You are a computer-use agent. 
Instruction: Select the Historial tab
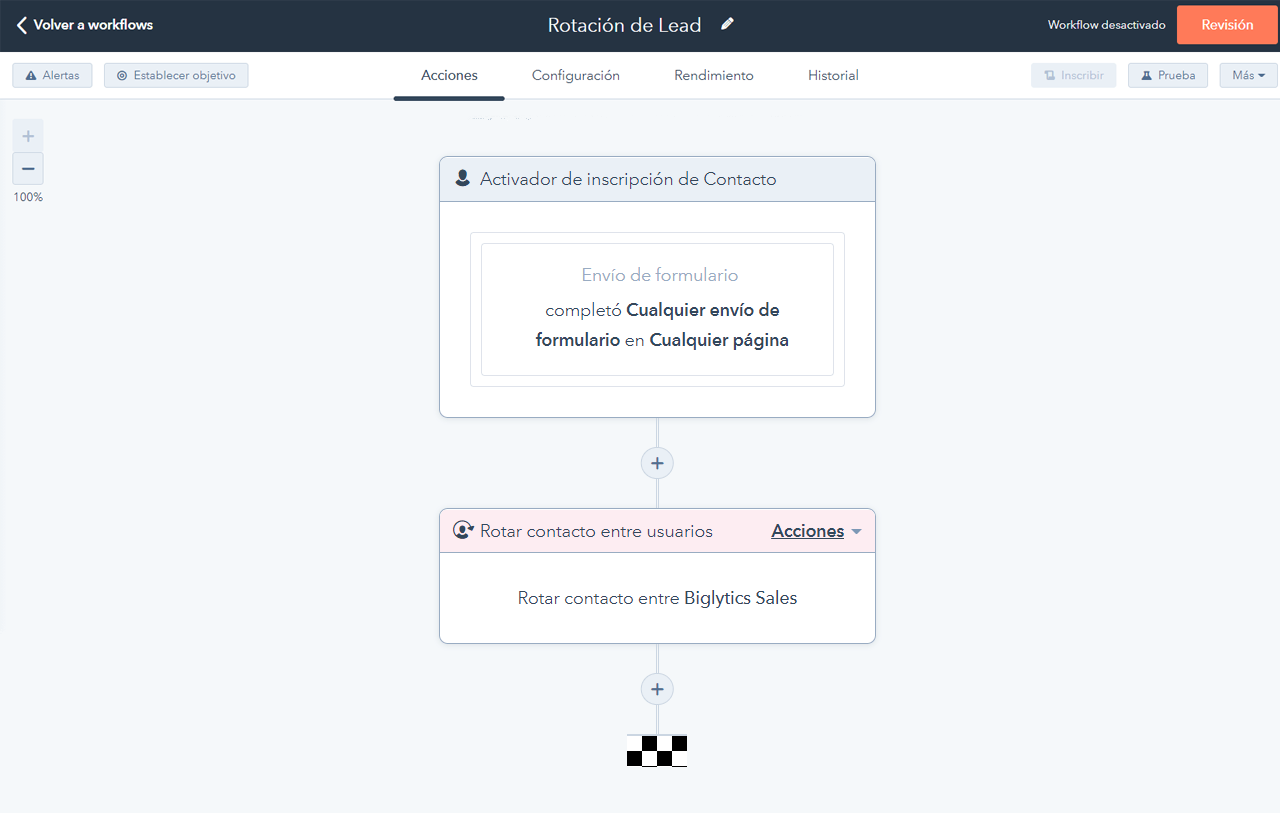832,75
